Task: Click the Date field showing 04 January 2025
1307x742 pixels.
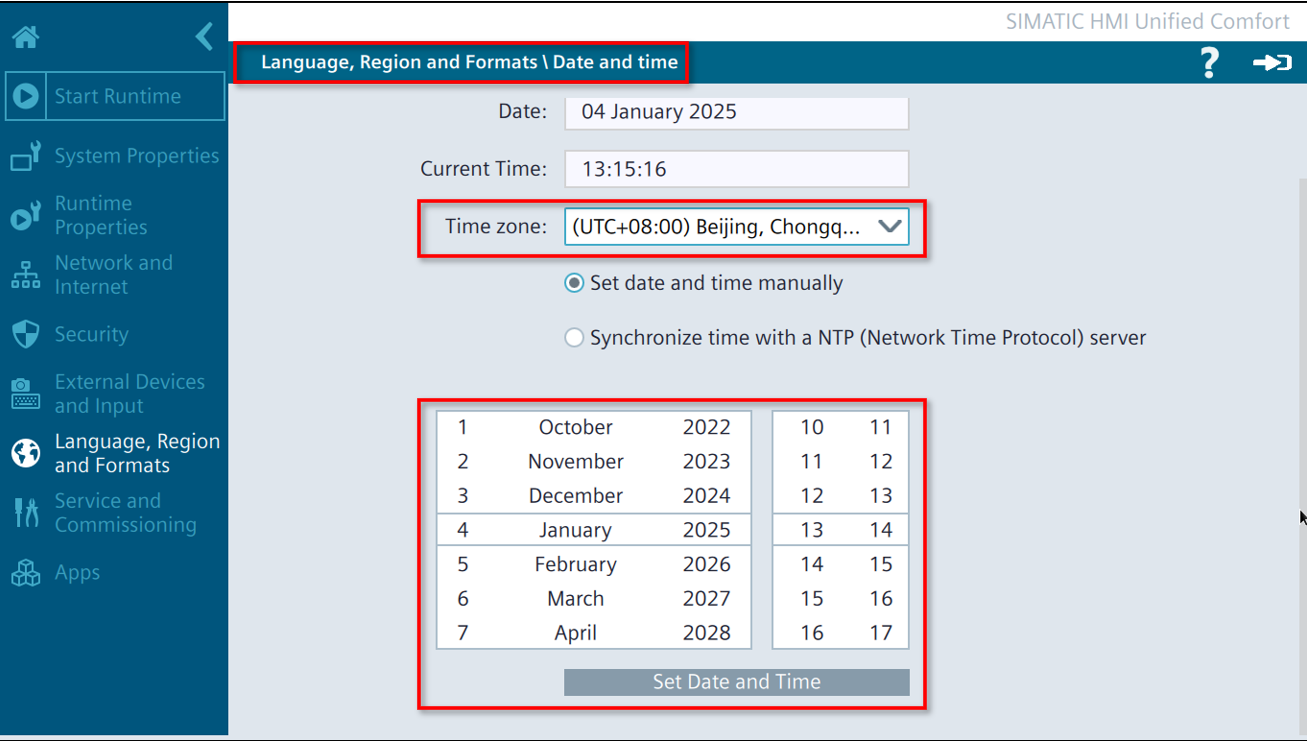Action: [736, 112]
